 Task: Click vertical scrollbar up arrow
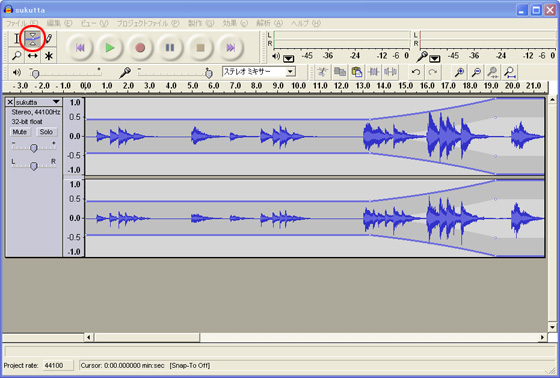click(552, 99)
